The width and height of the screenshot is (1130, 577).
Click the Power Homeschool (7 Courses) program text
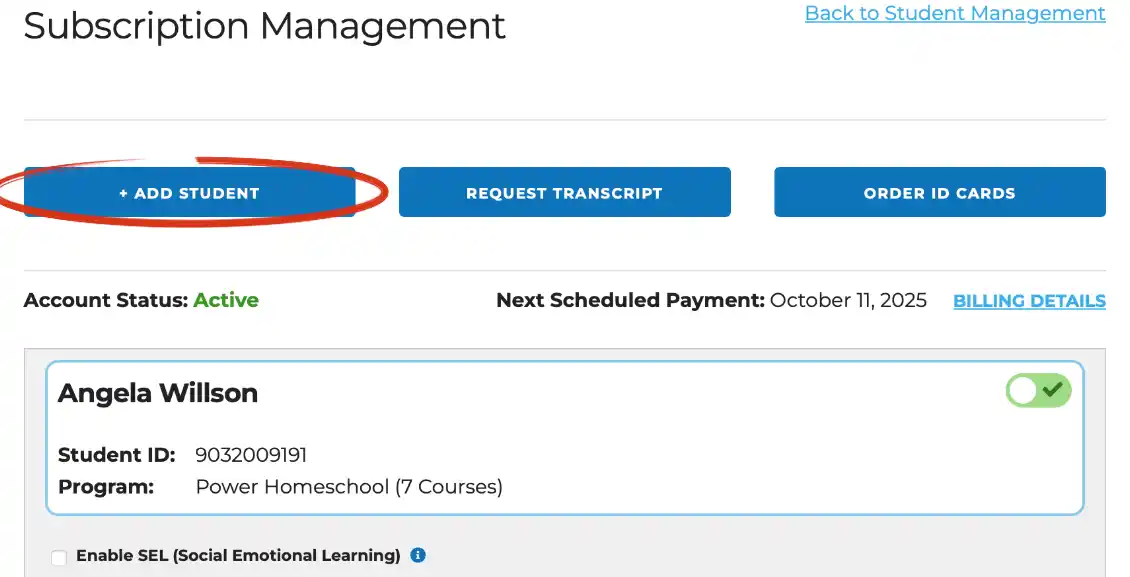(349, 487)
